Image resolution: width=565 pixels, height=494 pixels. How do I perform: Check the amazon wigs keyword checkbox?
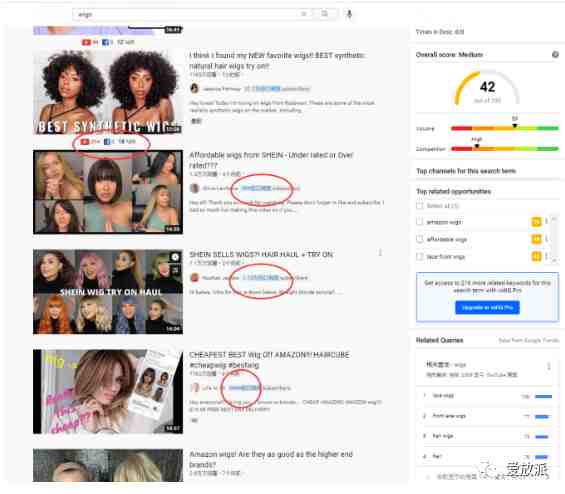(x=419, y=222)
